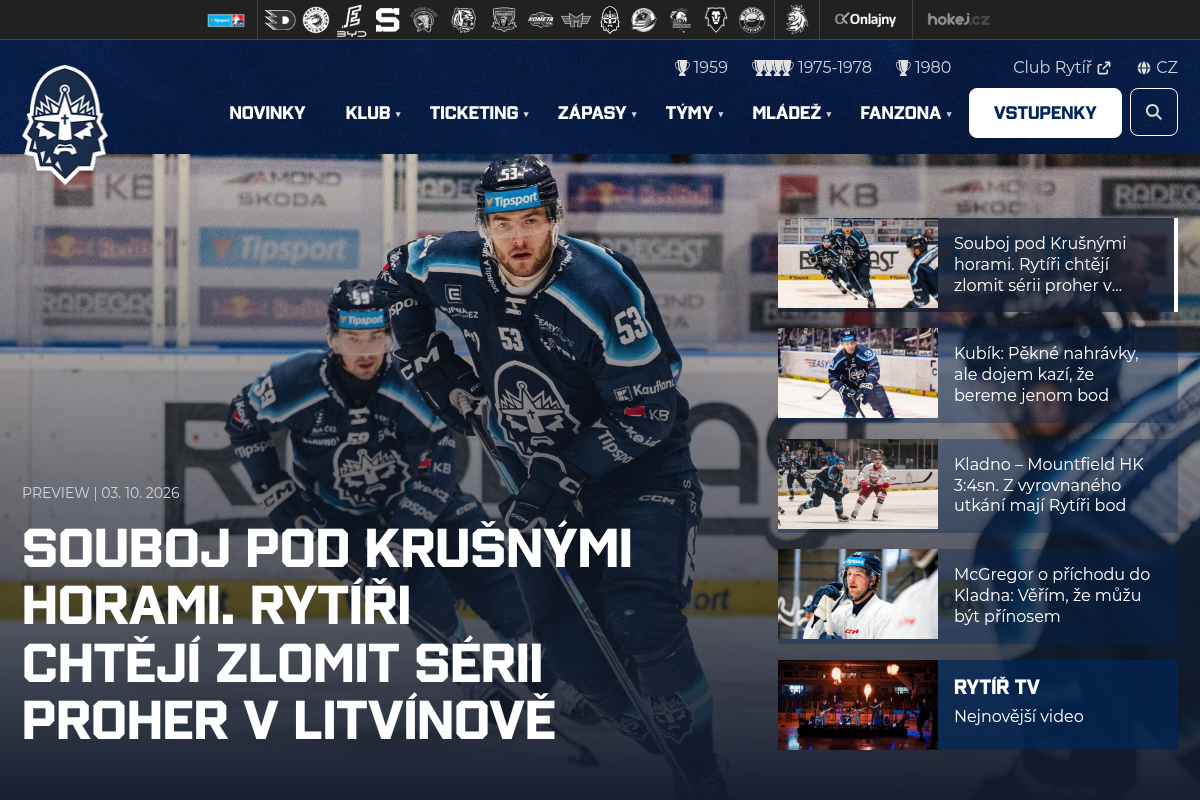Viewport: 1200px width, 800px height.
Task: Open the Liberec tiger club logo
Action: [463, 19]
